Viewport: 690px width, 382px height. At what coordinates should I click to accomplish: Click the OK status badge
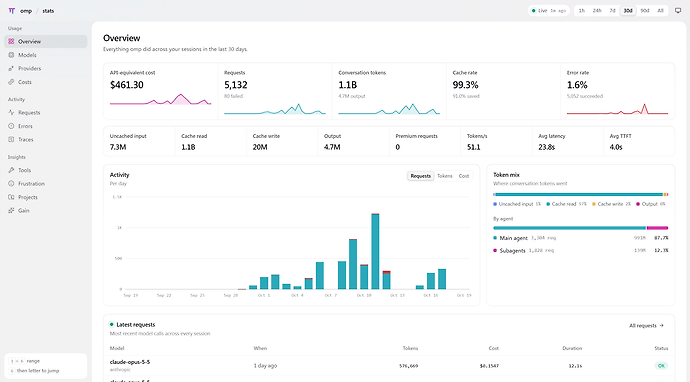click(x=661, y=366)
